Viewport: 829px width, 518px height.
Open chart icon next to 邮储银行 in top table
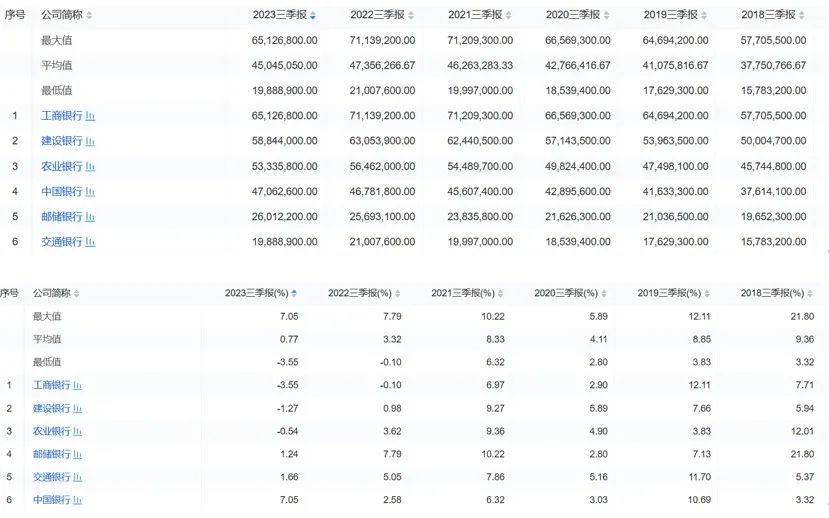click(90, 217)
